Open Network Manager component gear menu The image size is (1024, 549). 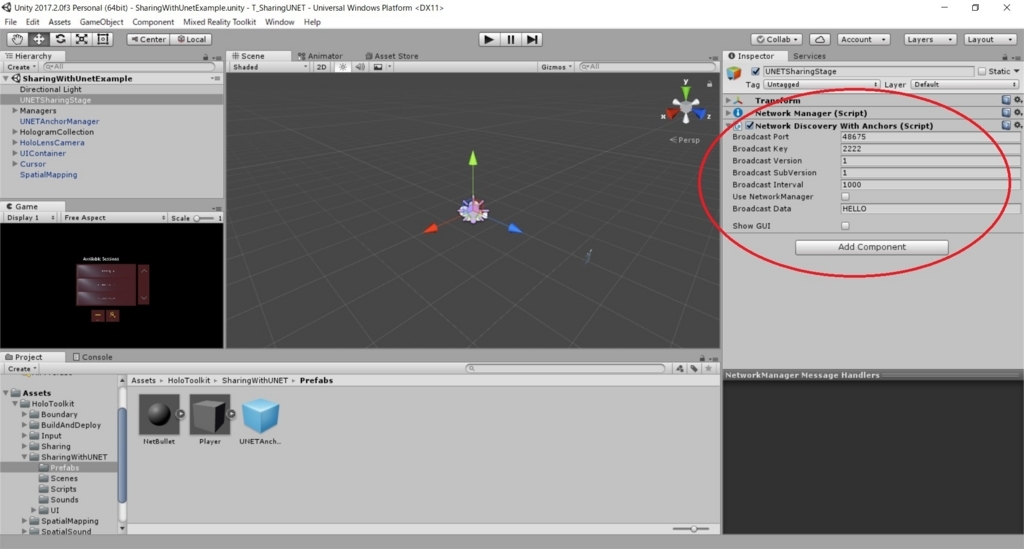point(1017,112)
